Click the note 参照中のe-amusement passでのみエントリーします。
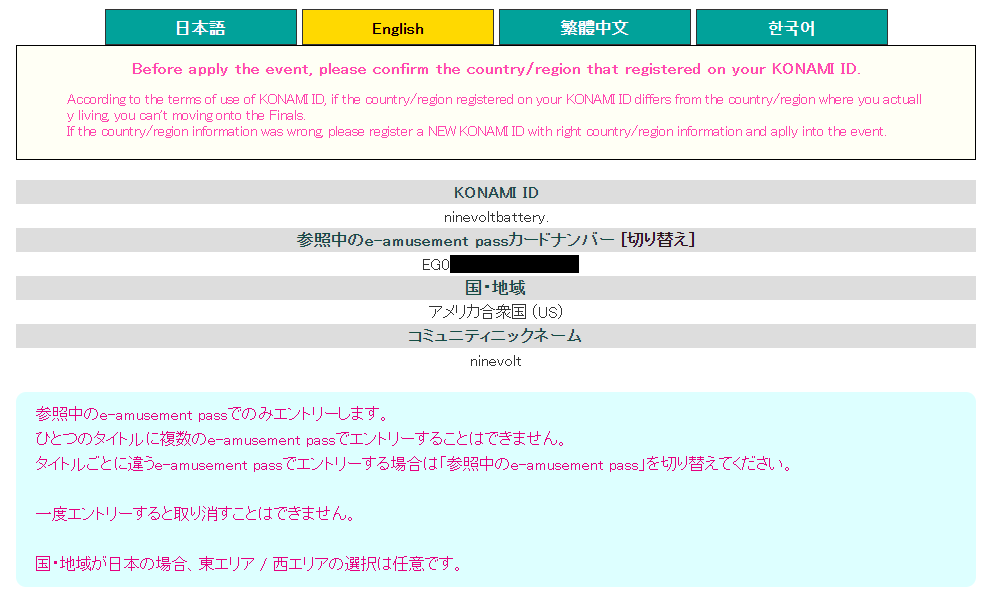The height and width of the screenshot is (599, 991). click(212, 414)
